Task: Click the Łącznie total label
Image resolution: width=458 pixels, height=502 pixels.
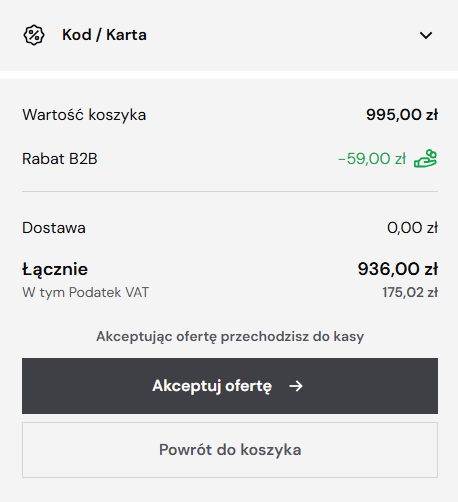Action: 55,270
